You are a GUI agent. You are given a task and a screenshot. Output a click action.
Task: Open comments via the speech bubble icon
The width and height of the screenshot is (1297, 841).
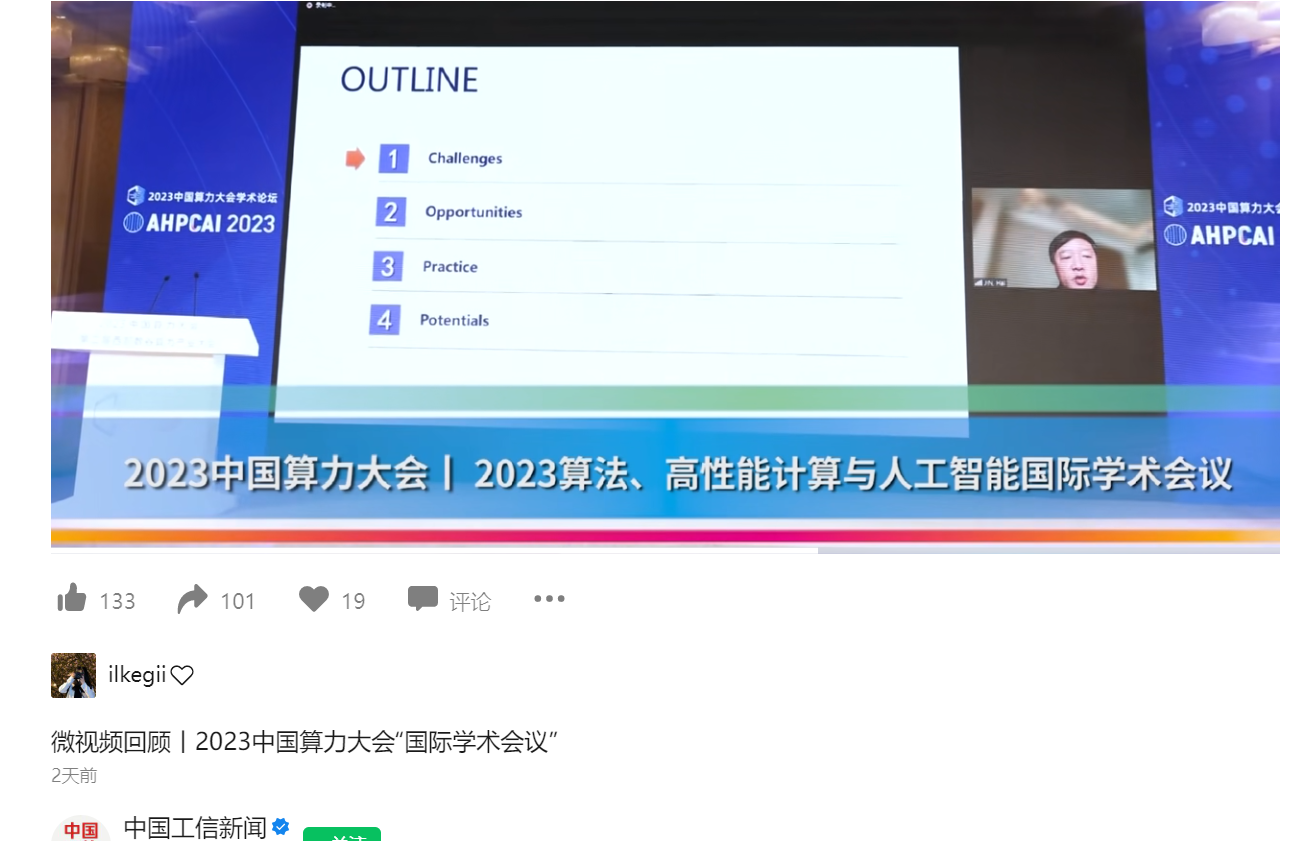click(x=424, y=598)
